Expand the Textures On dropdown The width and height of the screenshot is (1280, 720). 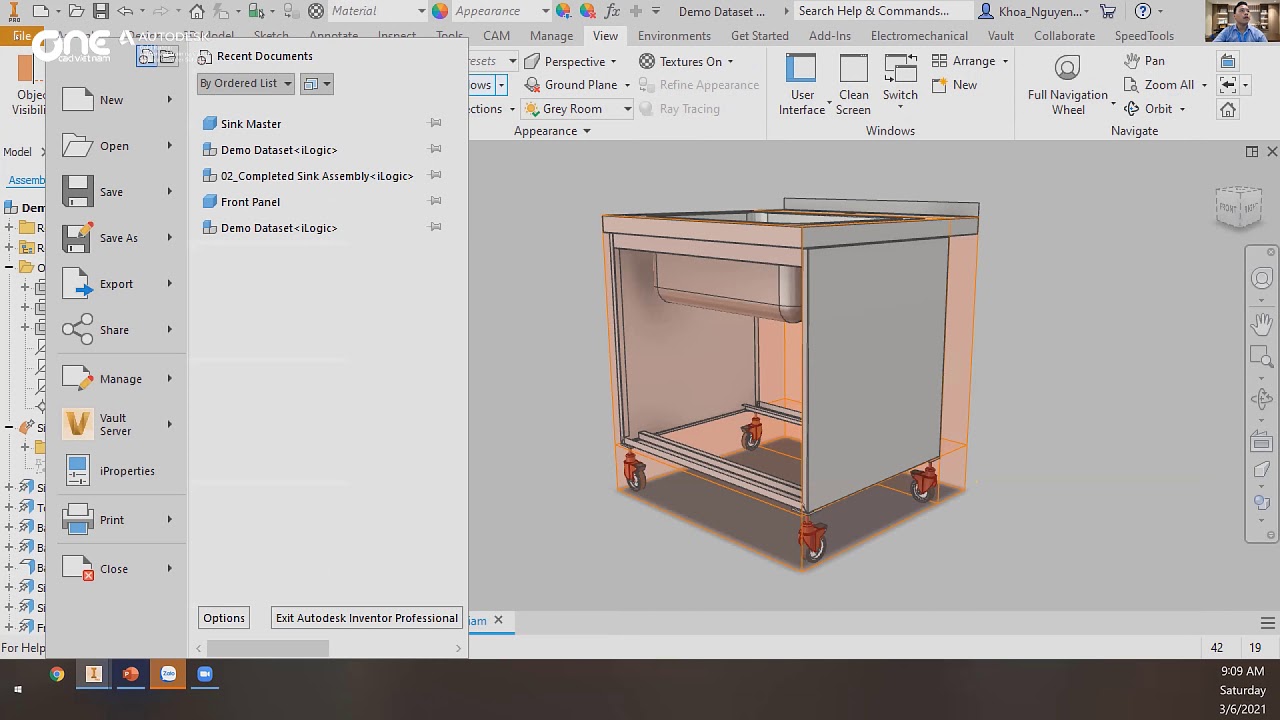[730, 62]
